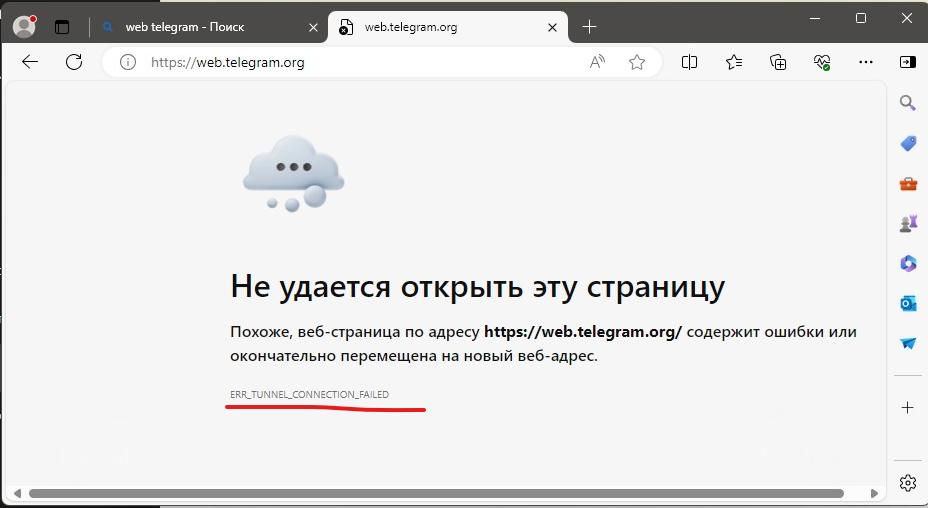This screenshot has width=928, height=508.
Task: Click the scrollbar right arrow
Action: [874, 493]
